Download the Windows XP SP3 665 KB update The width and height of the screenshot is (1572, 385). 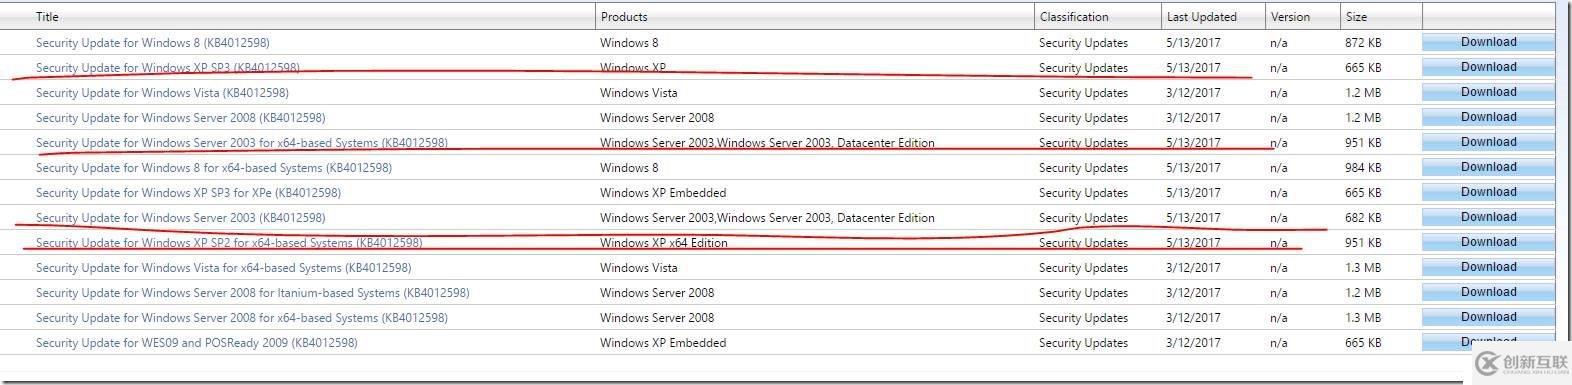tap(1488, 67)
